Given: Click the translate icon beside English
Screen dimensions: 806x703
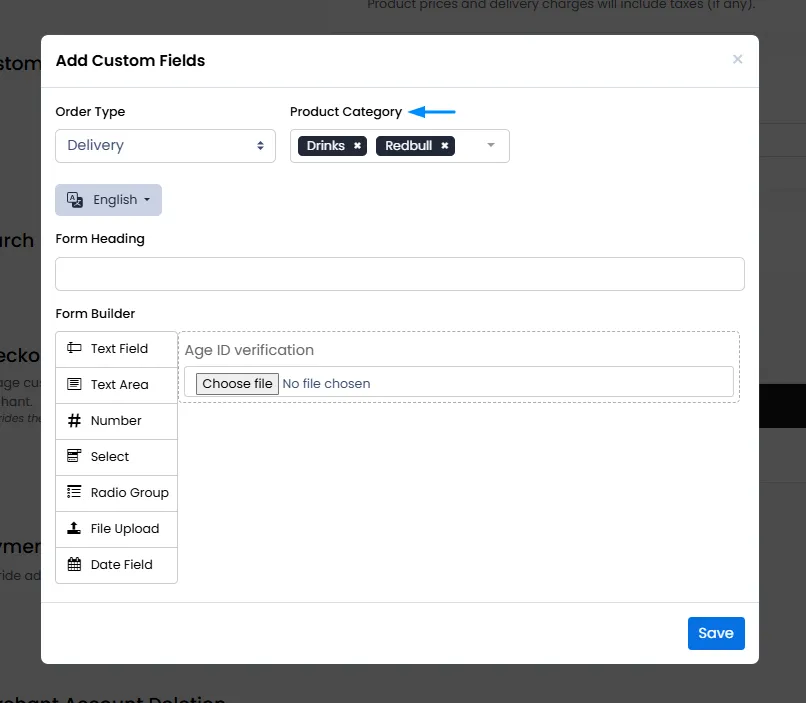Looking at the screenshot, I should coord(75,199).
